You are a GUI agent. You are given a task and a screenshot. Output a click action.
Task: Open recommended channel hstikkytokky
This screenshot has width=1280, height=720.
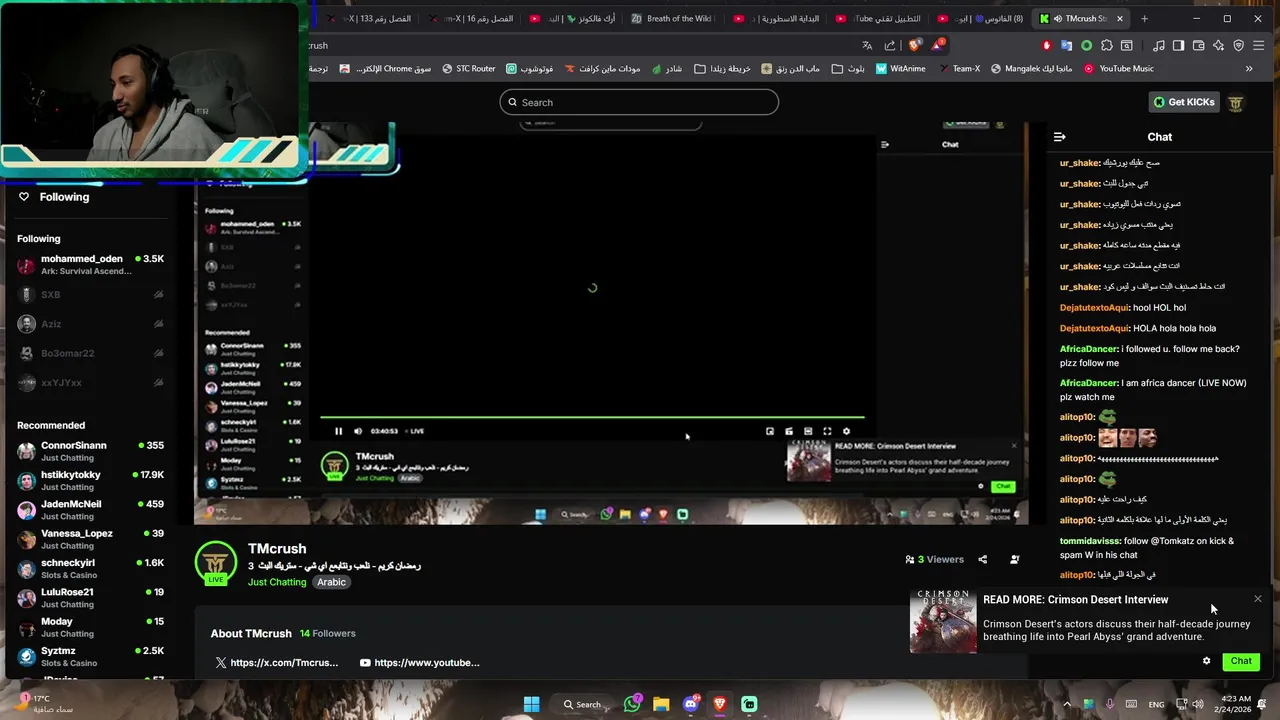[x=90, y=481]
